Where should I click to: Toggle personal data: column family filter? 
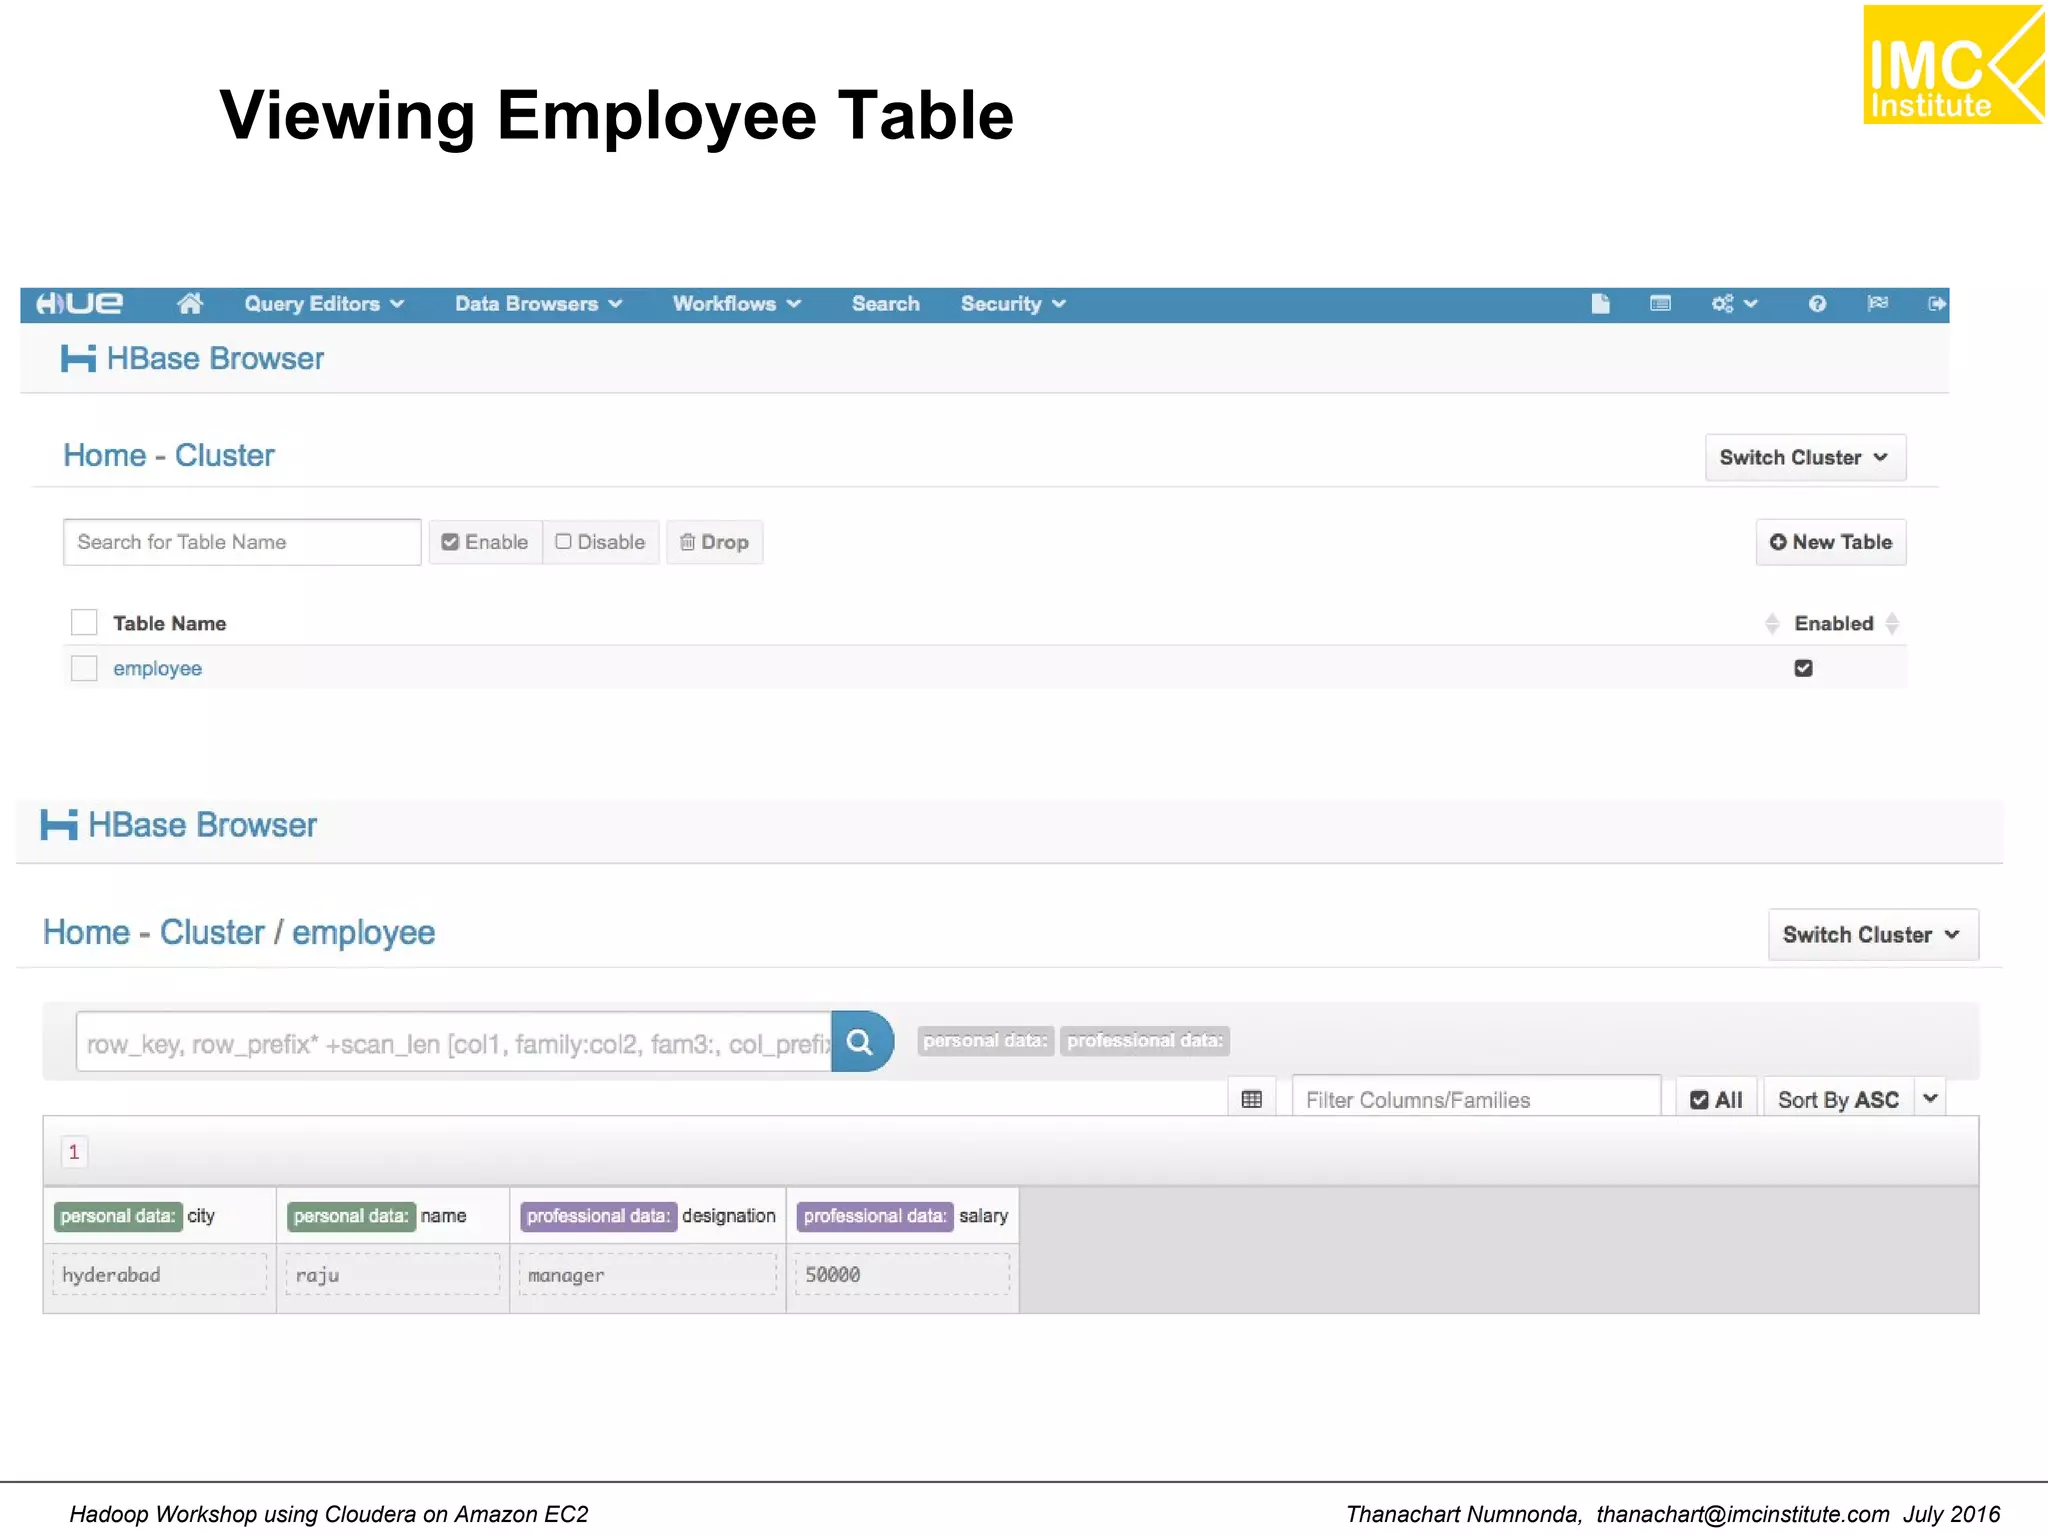(x=985, y=1041)
